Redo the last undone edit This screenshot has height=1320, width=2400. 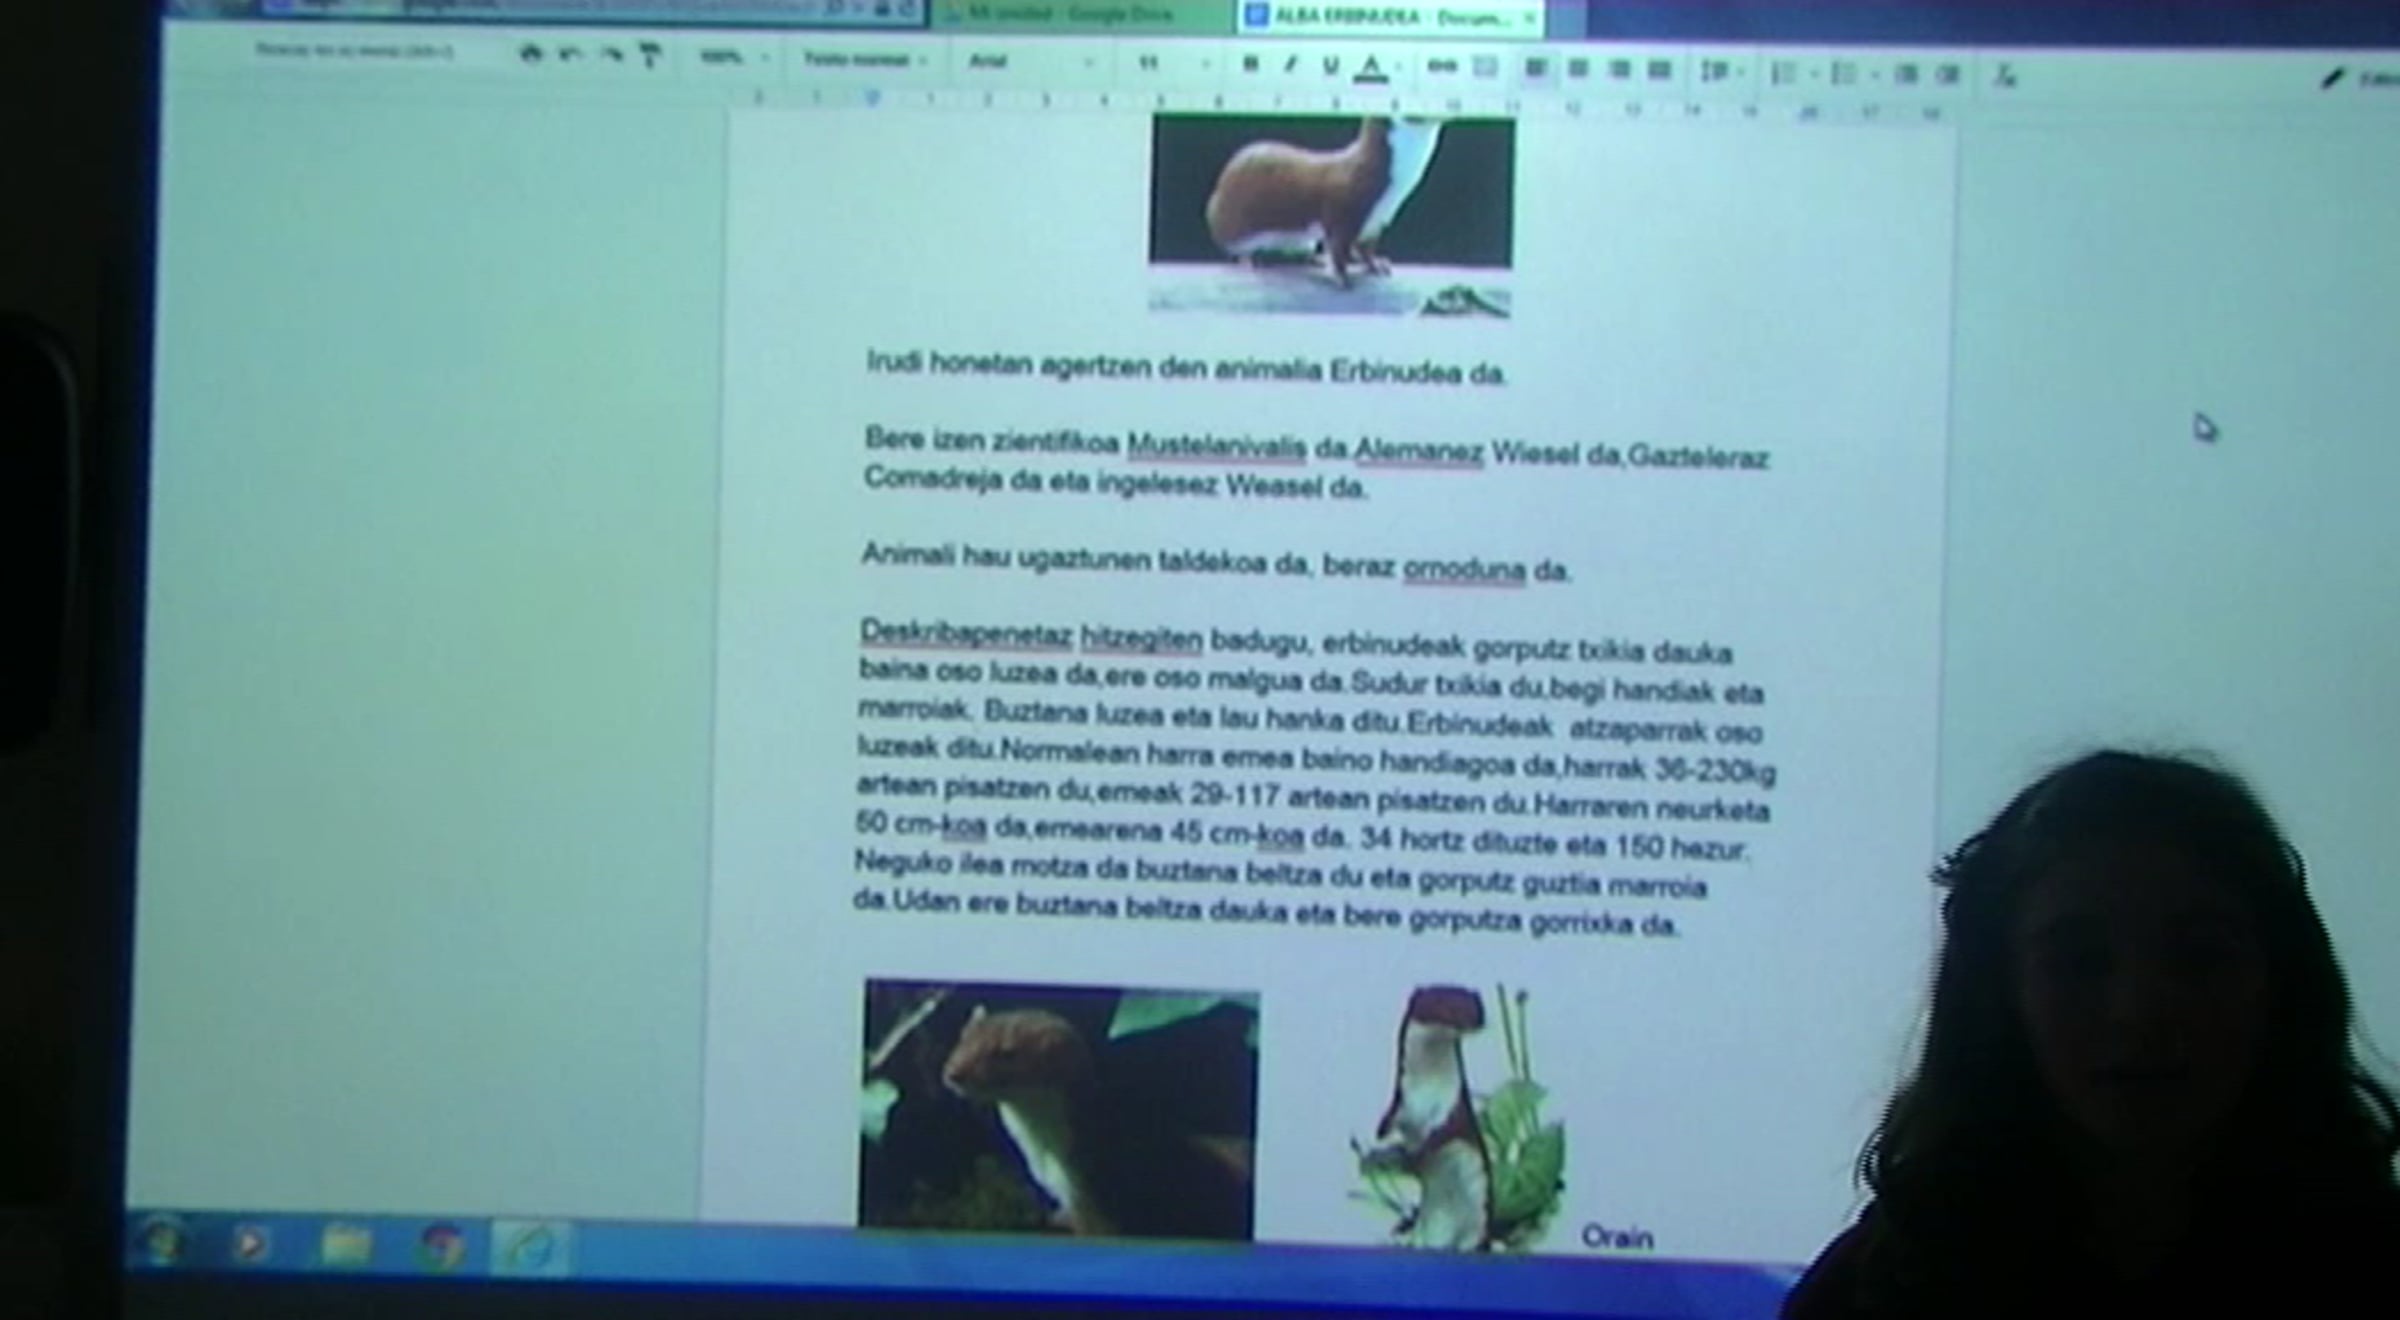611,56
